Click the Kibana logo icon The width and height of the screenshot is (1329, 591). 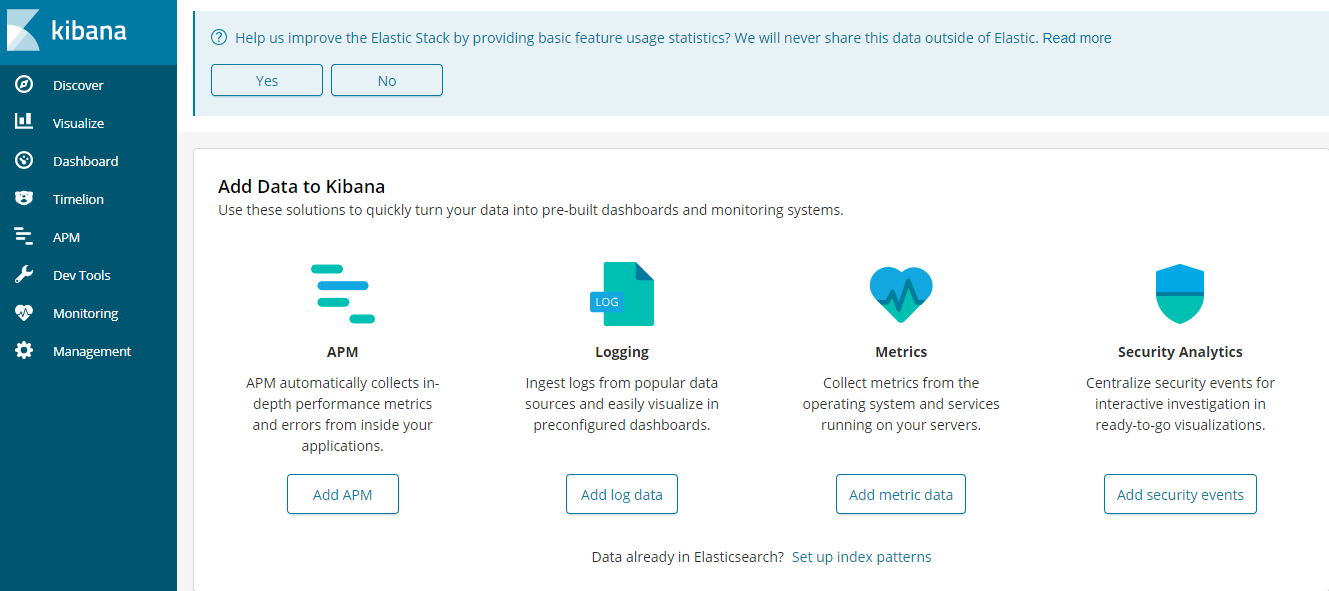tap(23, 31)
